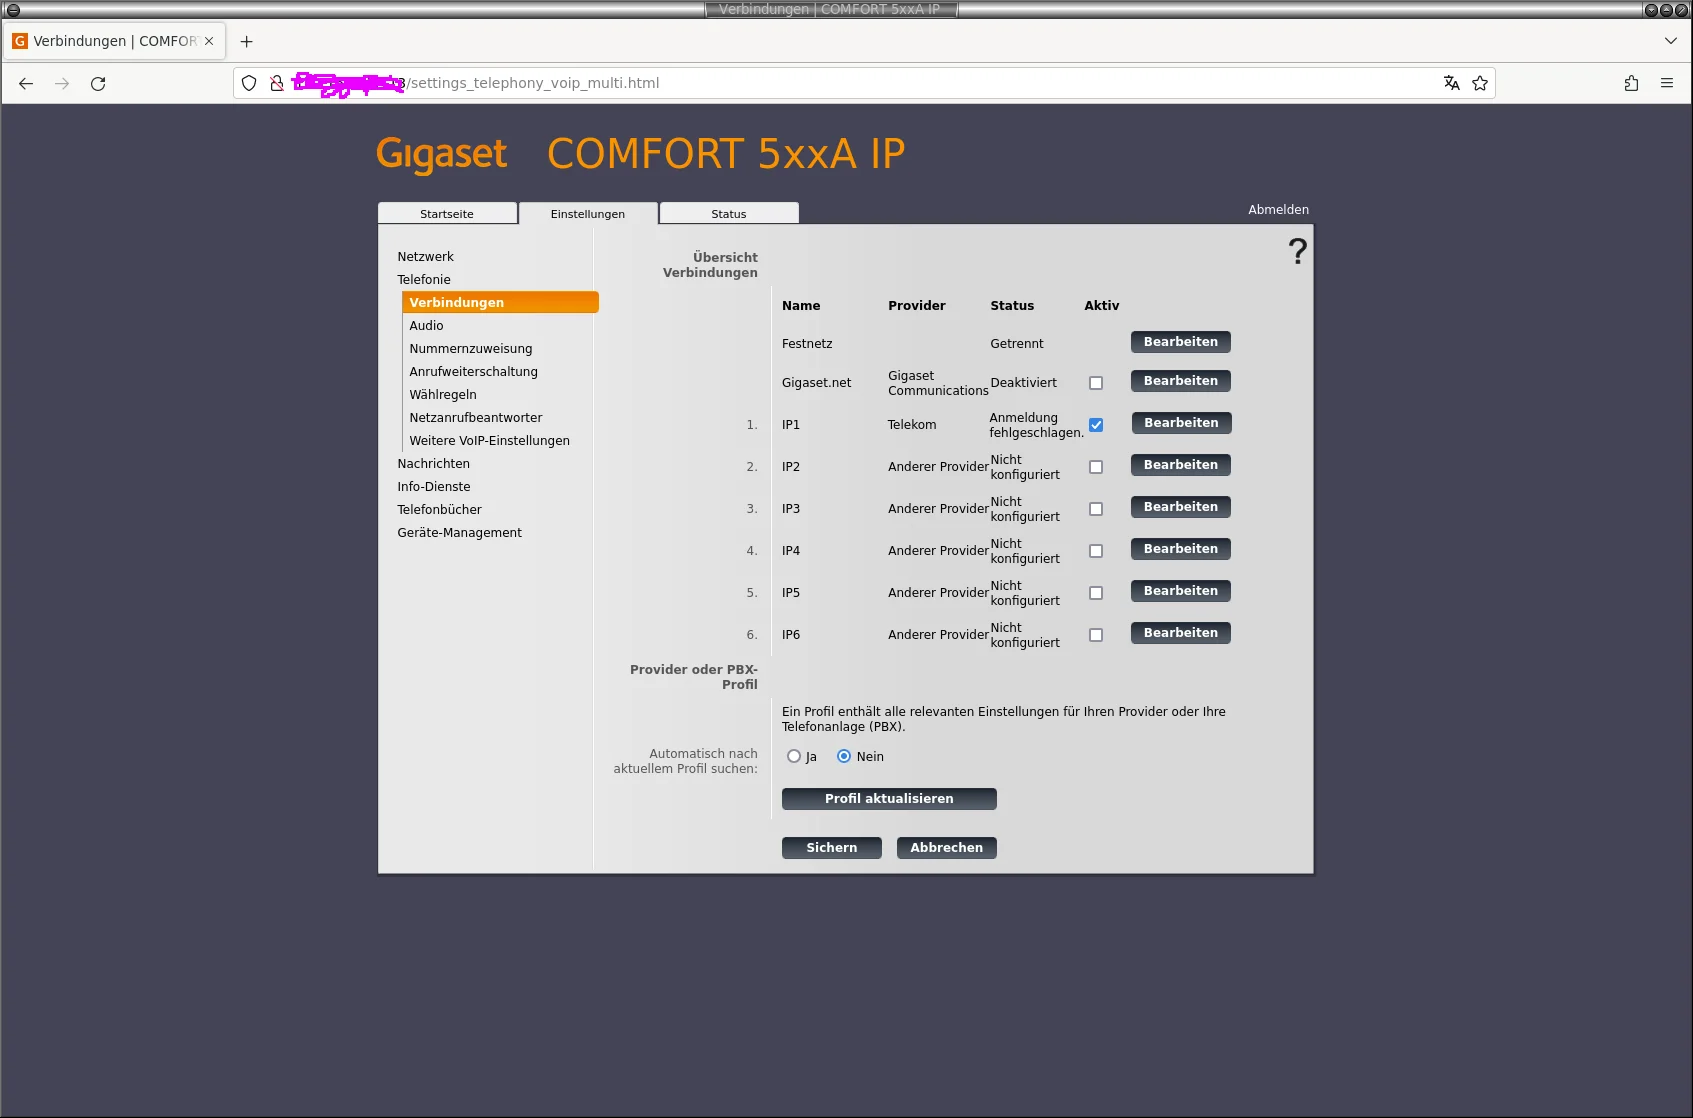The height and width of the screenshot is (1118, 1693).
Task: Click Bearbeiten for IP3
Action: click(1181, 507)
